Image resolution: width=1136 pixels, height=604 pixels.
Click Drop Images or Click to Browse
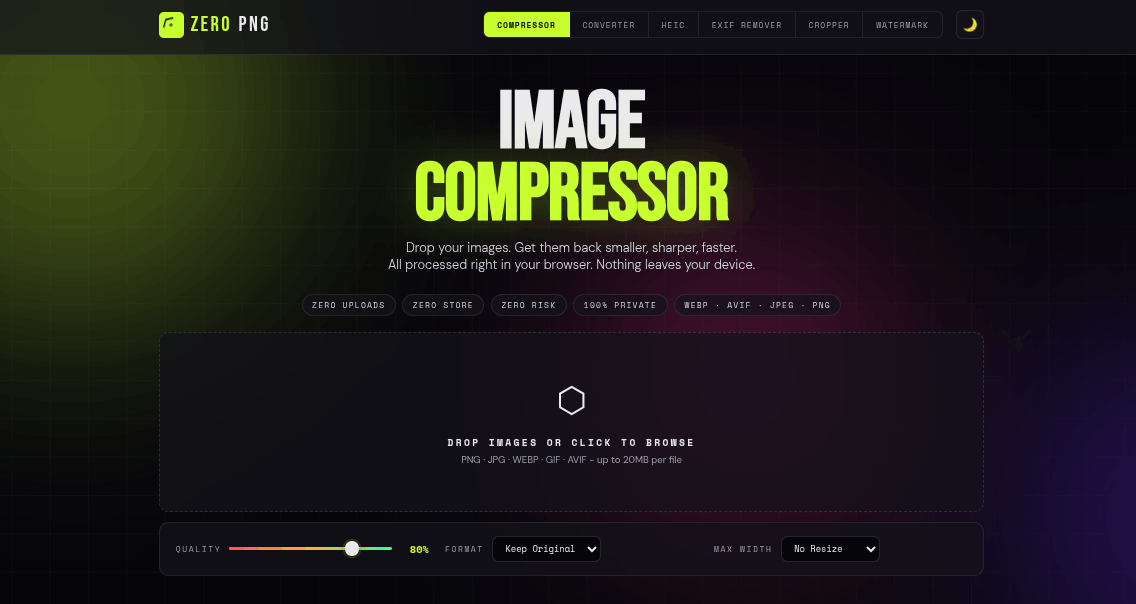[x=570, y=442]
